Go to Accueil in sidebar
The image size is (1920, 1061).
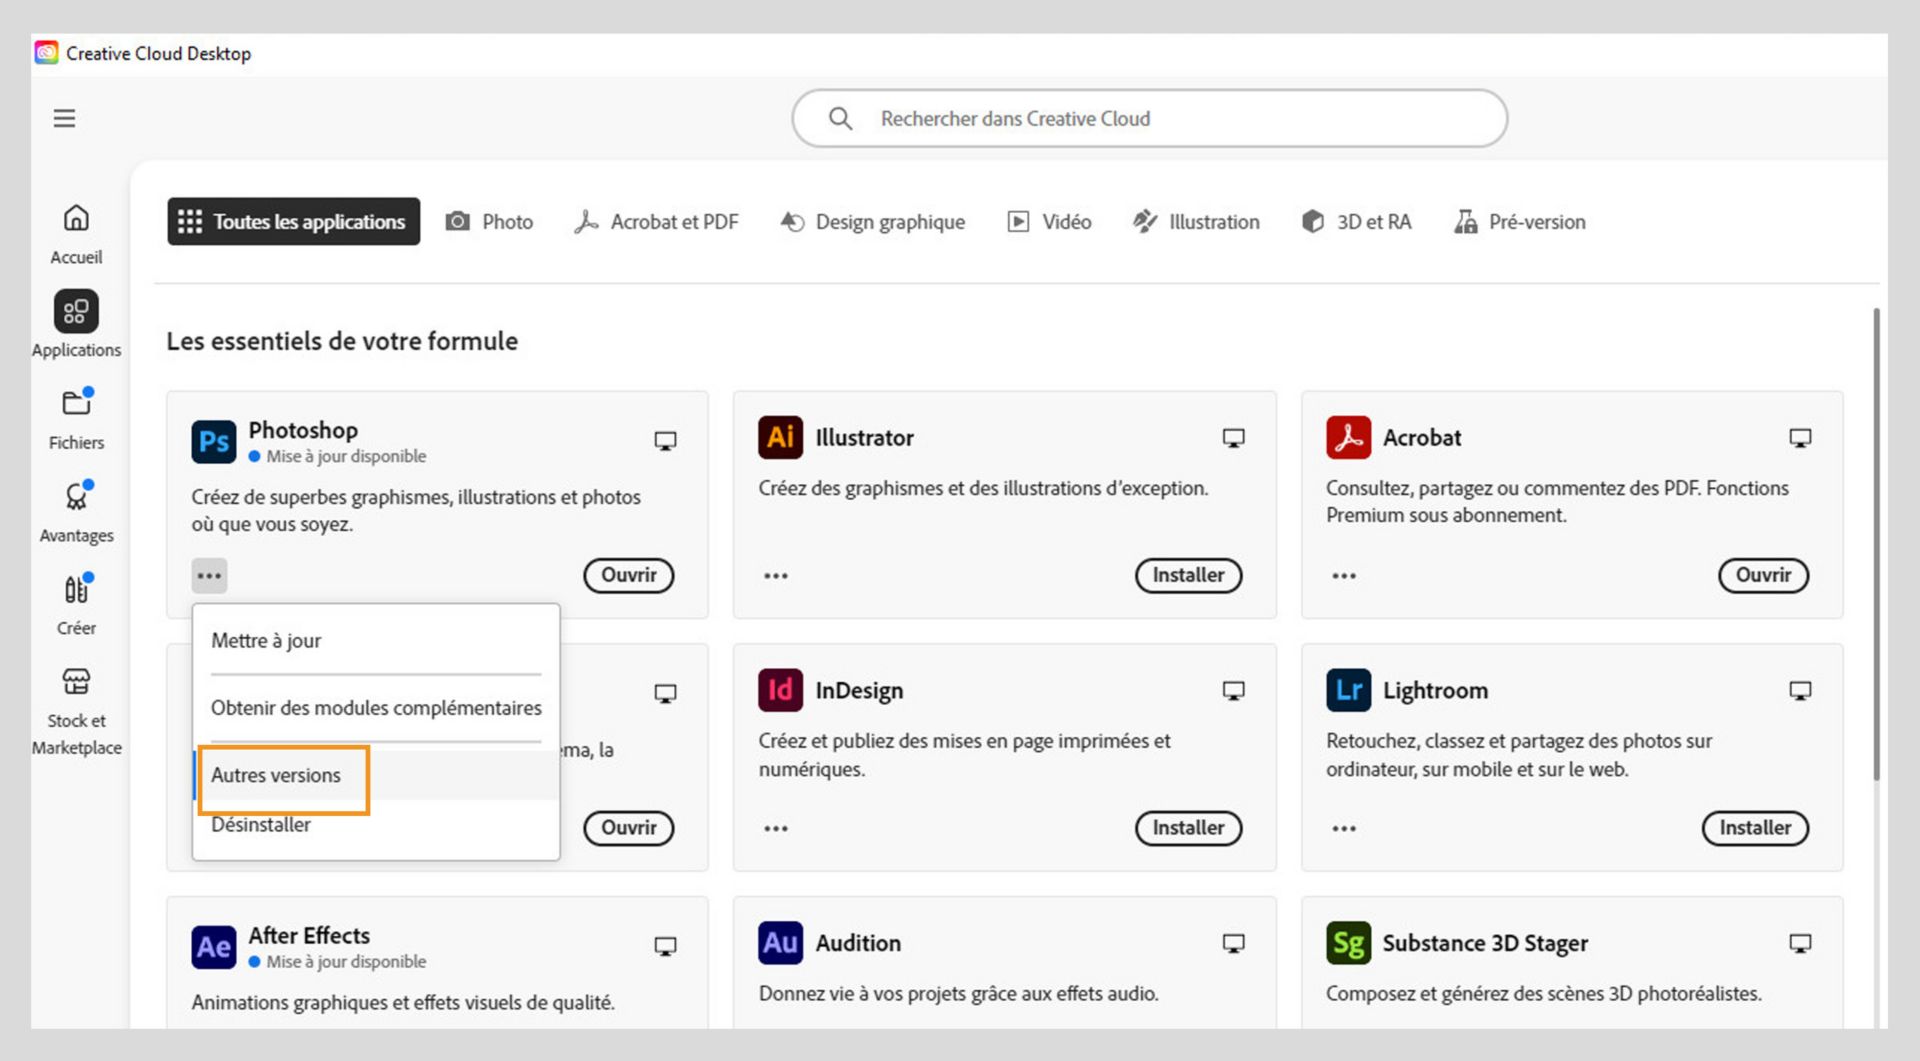tap(76, 232)
